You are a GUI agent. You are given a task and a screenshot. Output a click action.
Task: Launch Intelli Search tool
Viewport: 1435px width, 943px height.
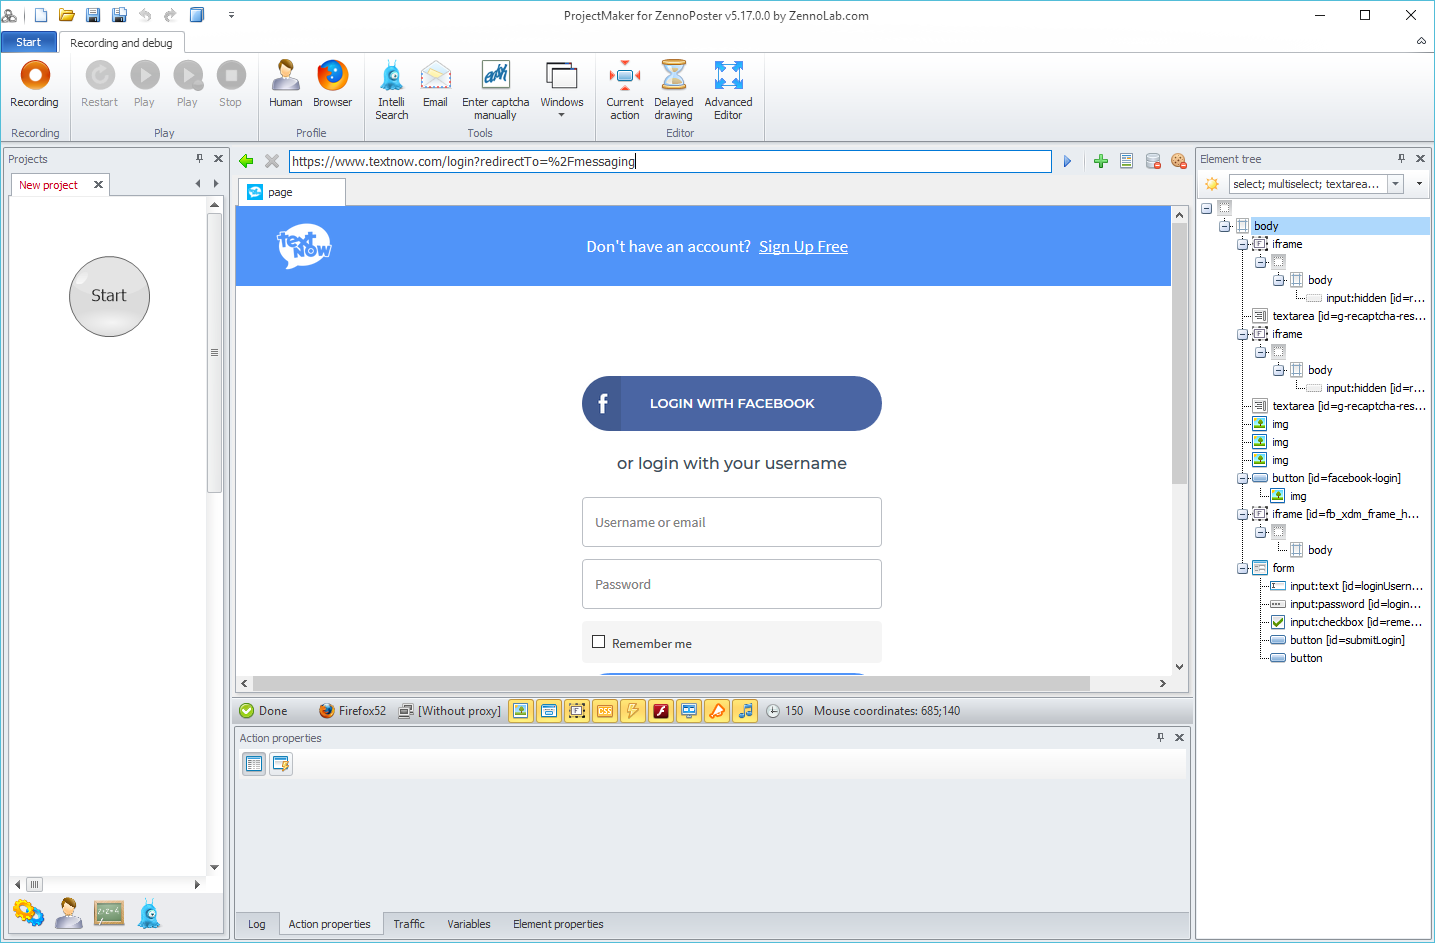(x=392, y=90)
